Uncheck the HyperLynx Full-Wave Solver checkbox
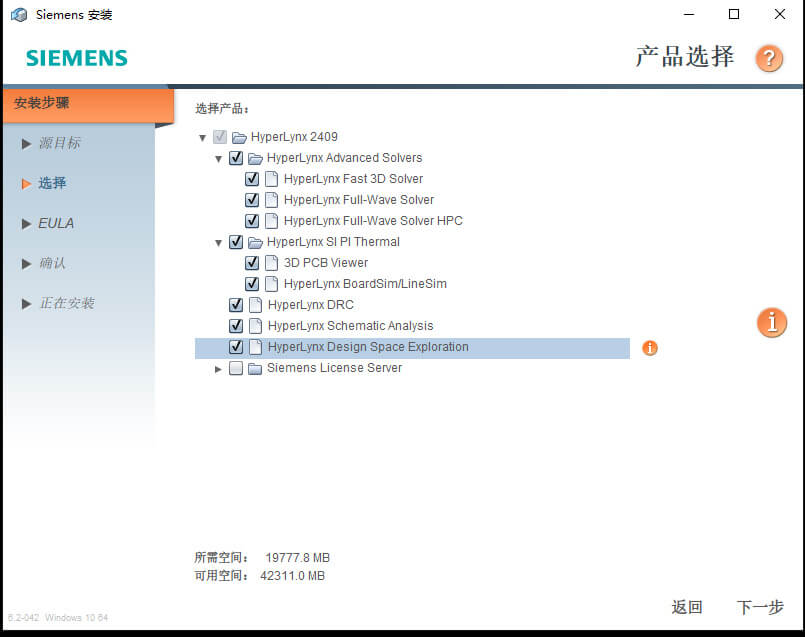The width and height of the screenshot is (805, 637). (x=252, y=200)
